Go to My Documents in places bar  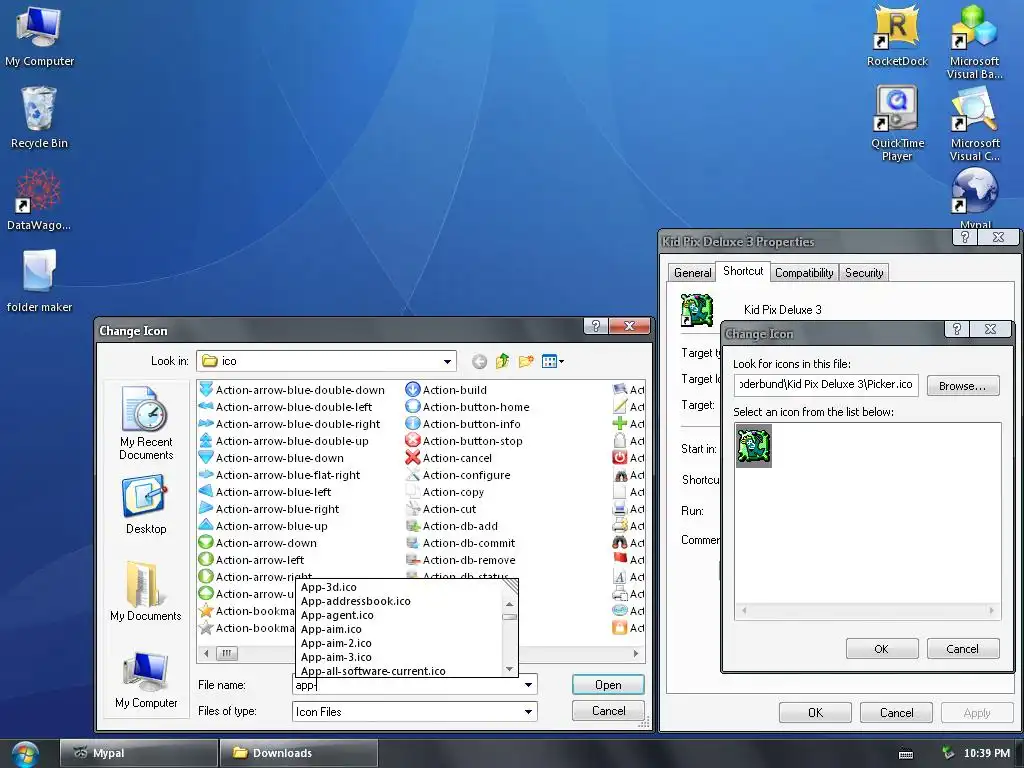(146, 592)
